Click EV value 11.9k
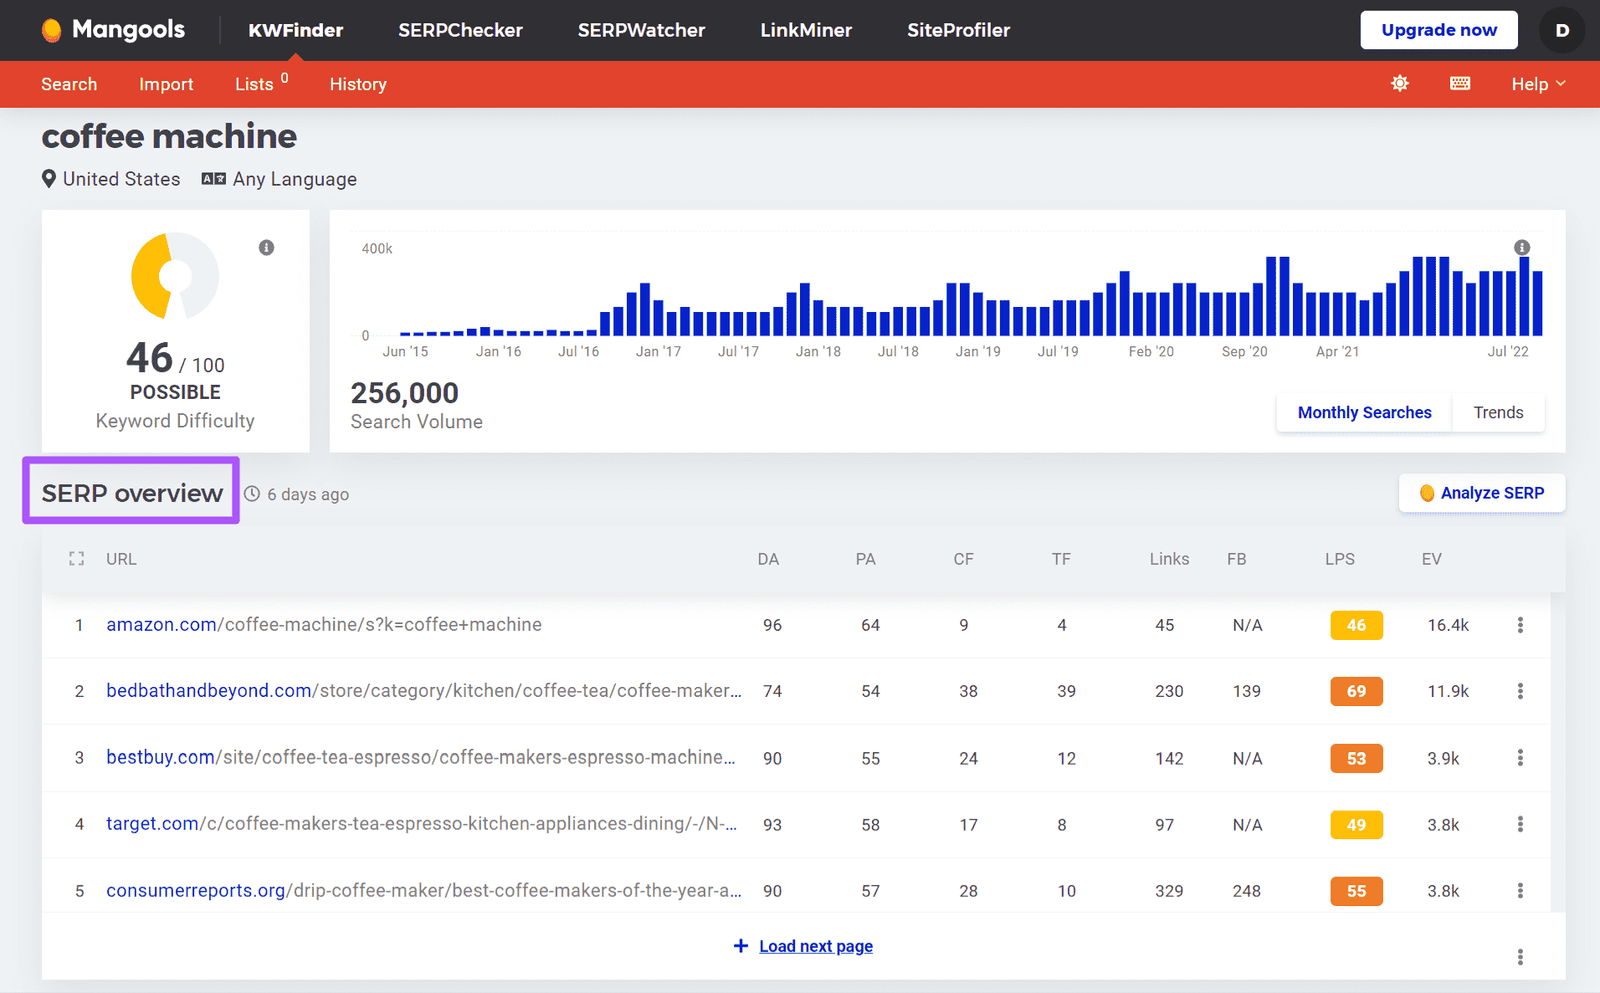The height and width of the screenshot is (993, 1600). pyautogui.click(x=1448, y=691)
